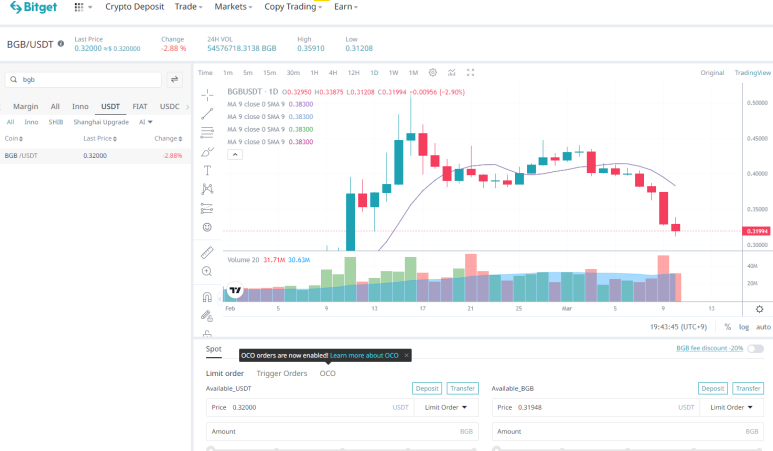773x451 pixels.
Task: Open the Crypto Deposit page
Action: pyautogui.click(x=135, y=7)
